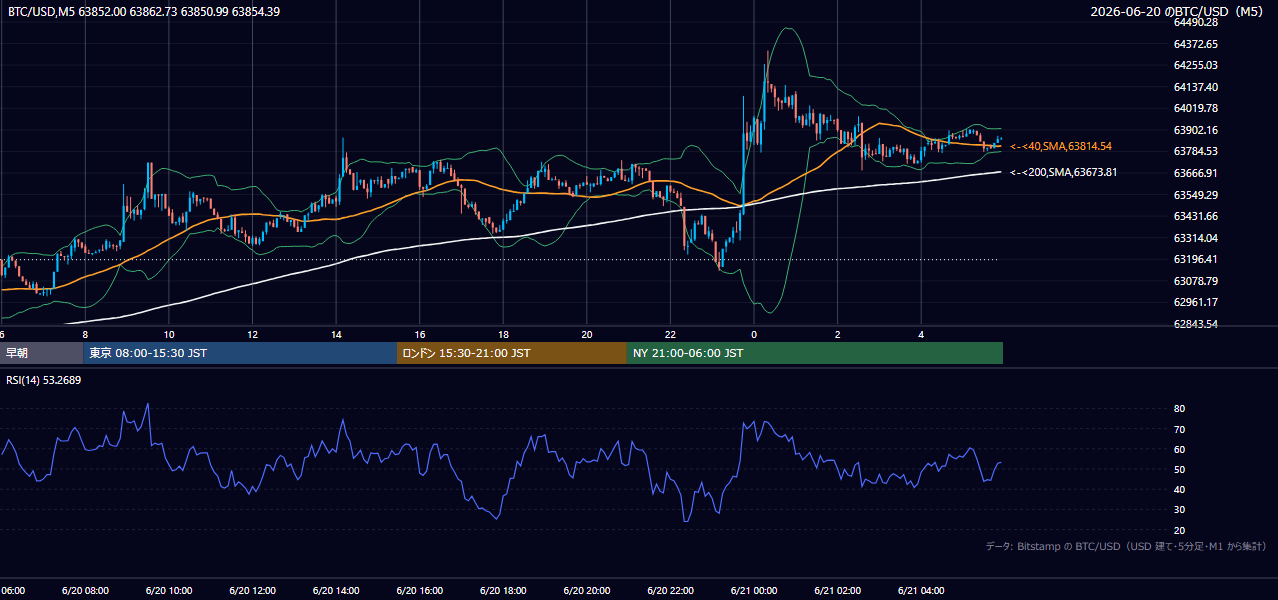The image size is (1278, 600).
Task: Click RSI axis level 60
Action: pos(1179,449)
